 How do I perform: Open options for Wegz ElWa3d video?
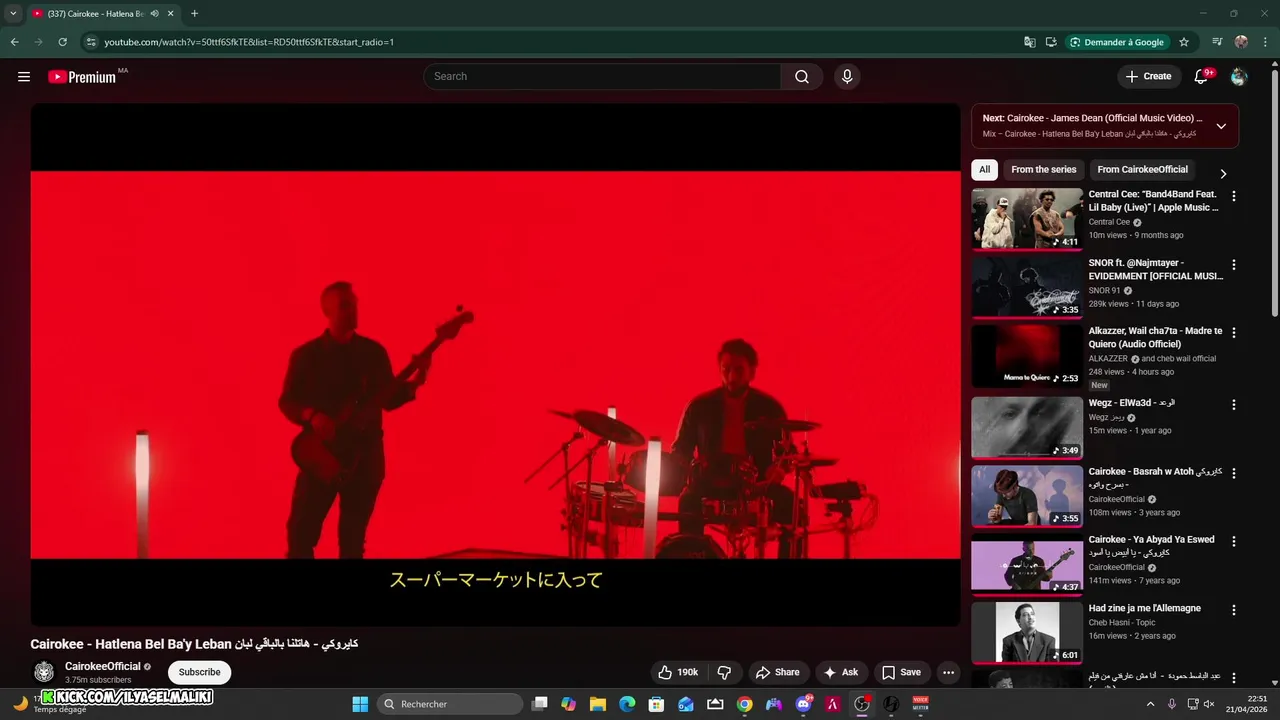(x=1233, y=405)
